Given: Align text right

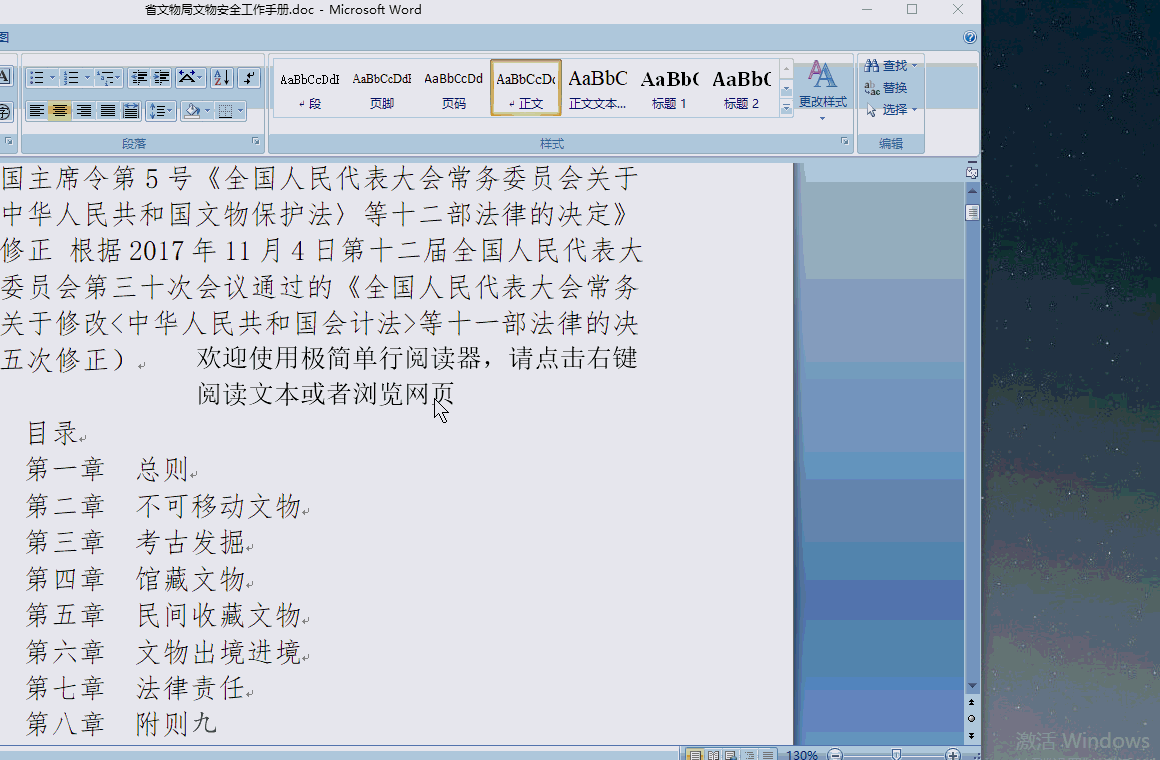Looking at the screenshot, I should [x=84, y=111].
